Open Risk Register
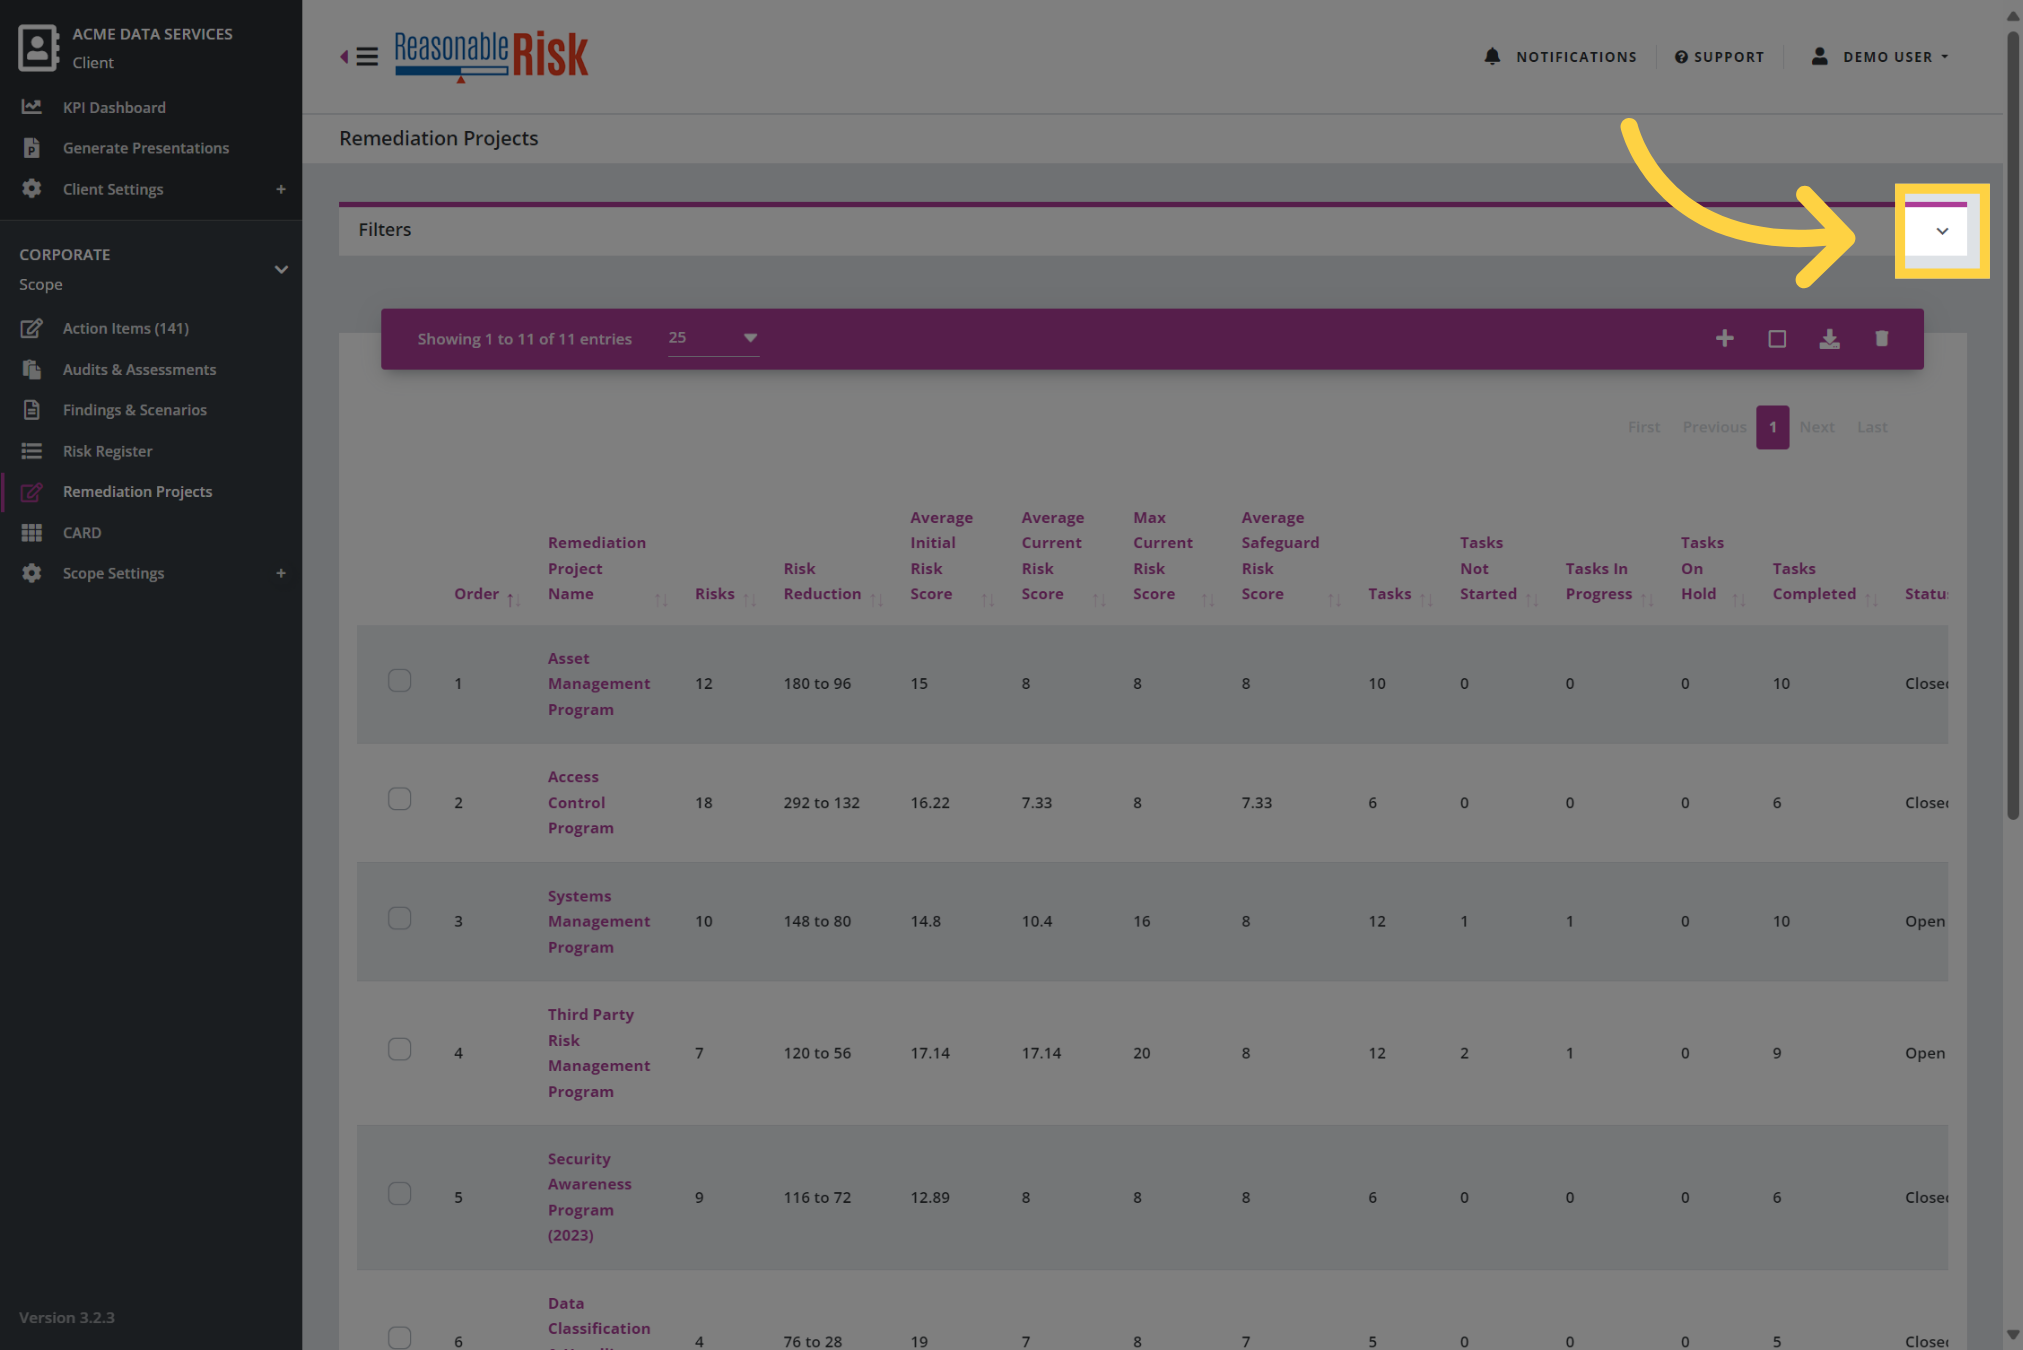 click(107, 451)
